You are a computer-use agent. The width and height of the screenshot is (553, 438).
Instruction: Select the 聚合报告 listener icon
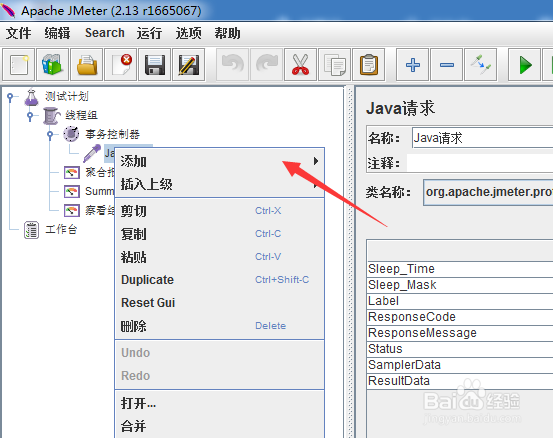[72, 172]
